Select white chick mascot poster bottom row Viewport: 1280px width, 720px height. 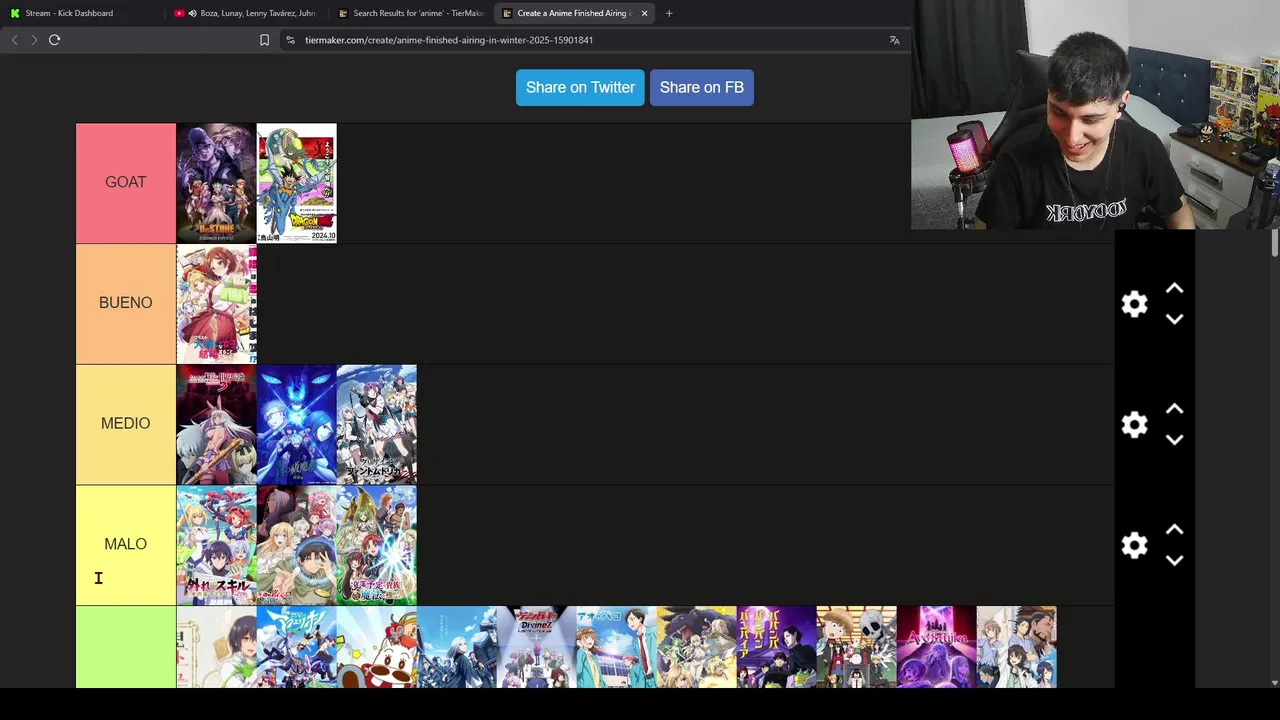376,647
